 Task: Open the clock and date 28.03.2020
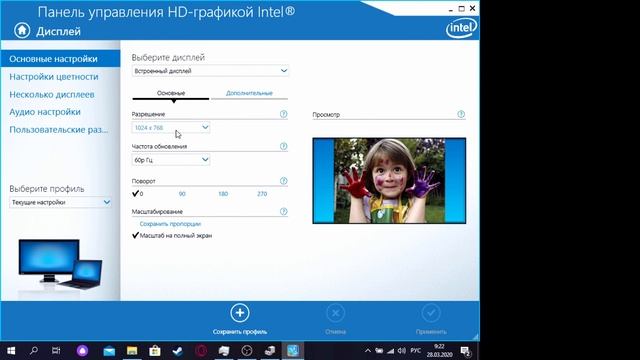point(439,351)
